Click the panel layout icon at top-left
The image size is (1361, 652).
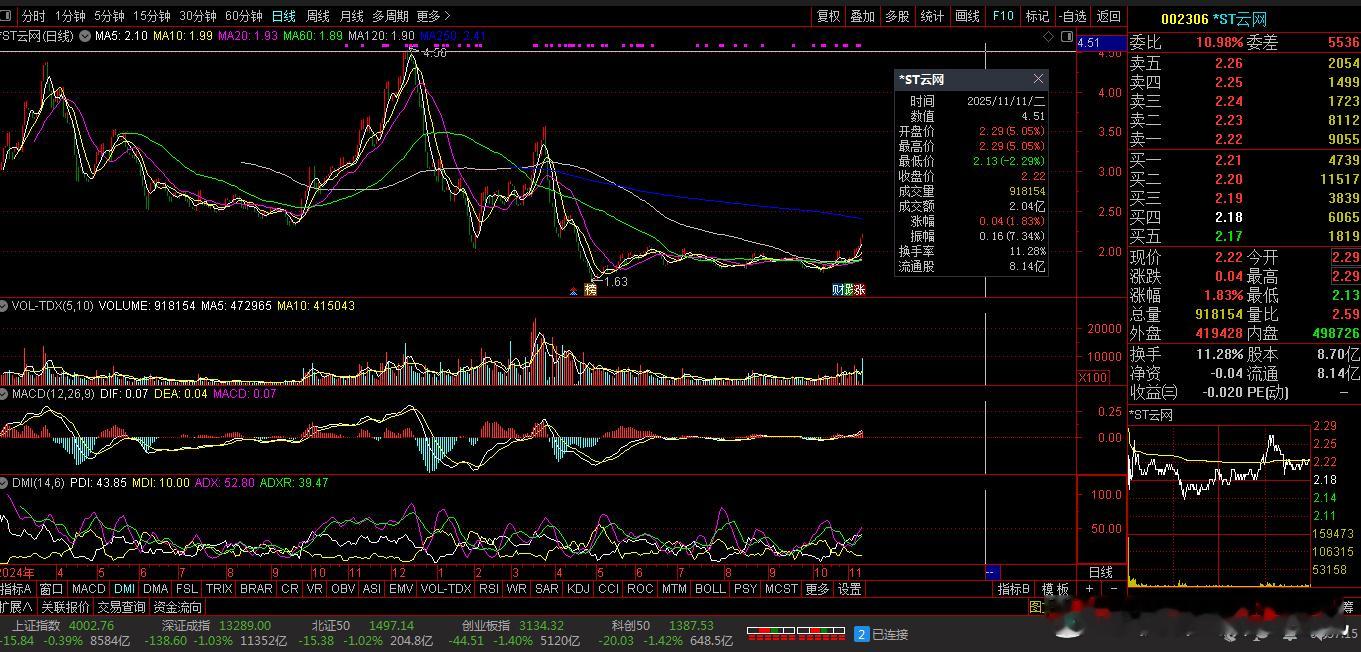[x=6, y=15]
